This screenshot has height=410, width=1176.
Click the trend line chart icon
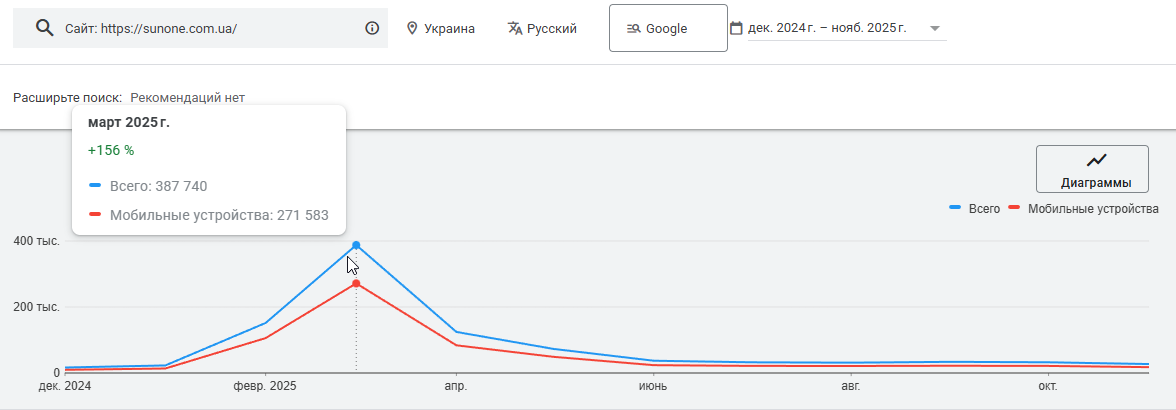(x=1096, y=161)
